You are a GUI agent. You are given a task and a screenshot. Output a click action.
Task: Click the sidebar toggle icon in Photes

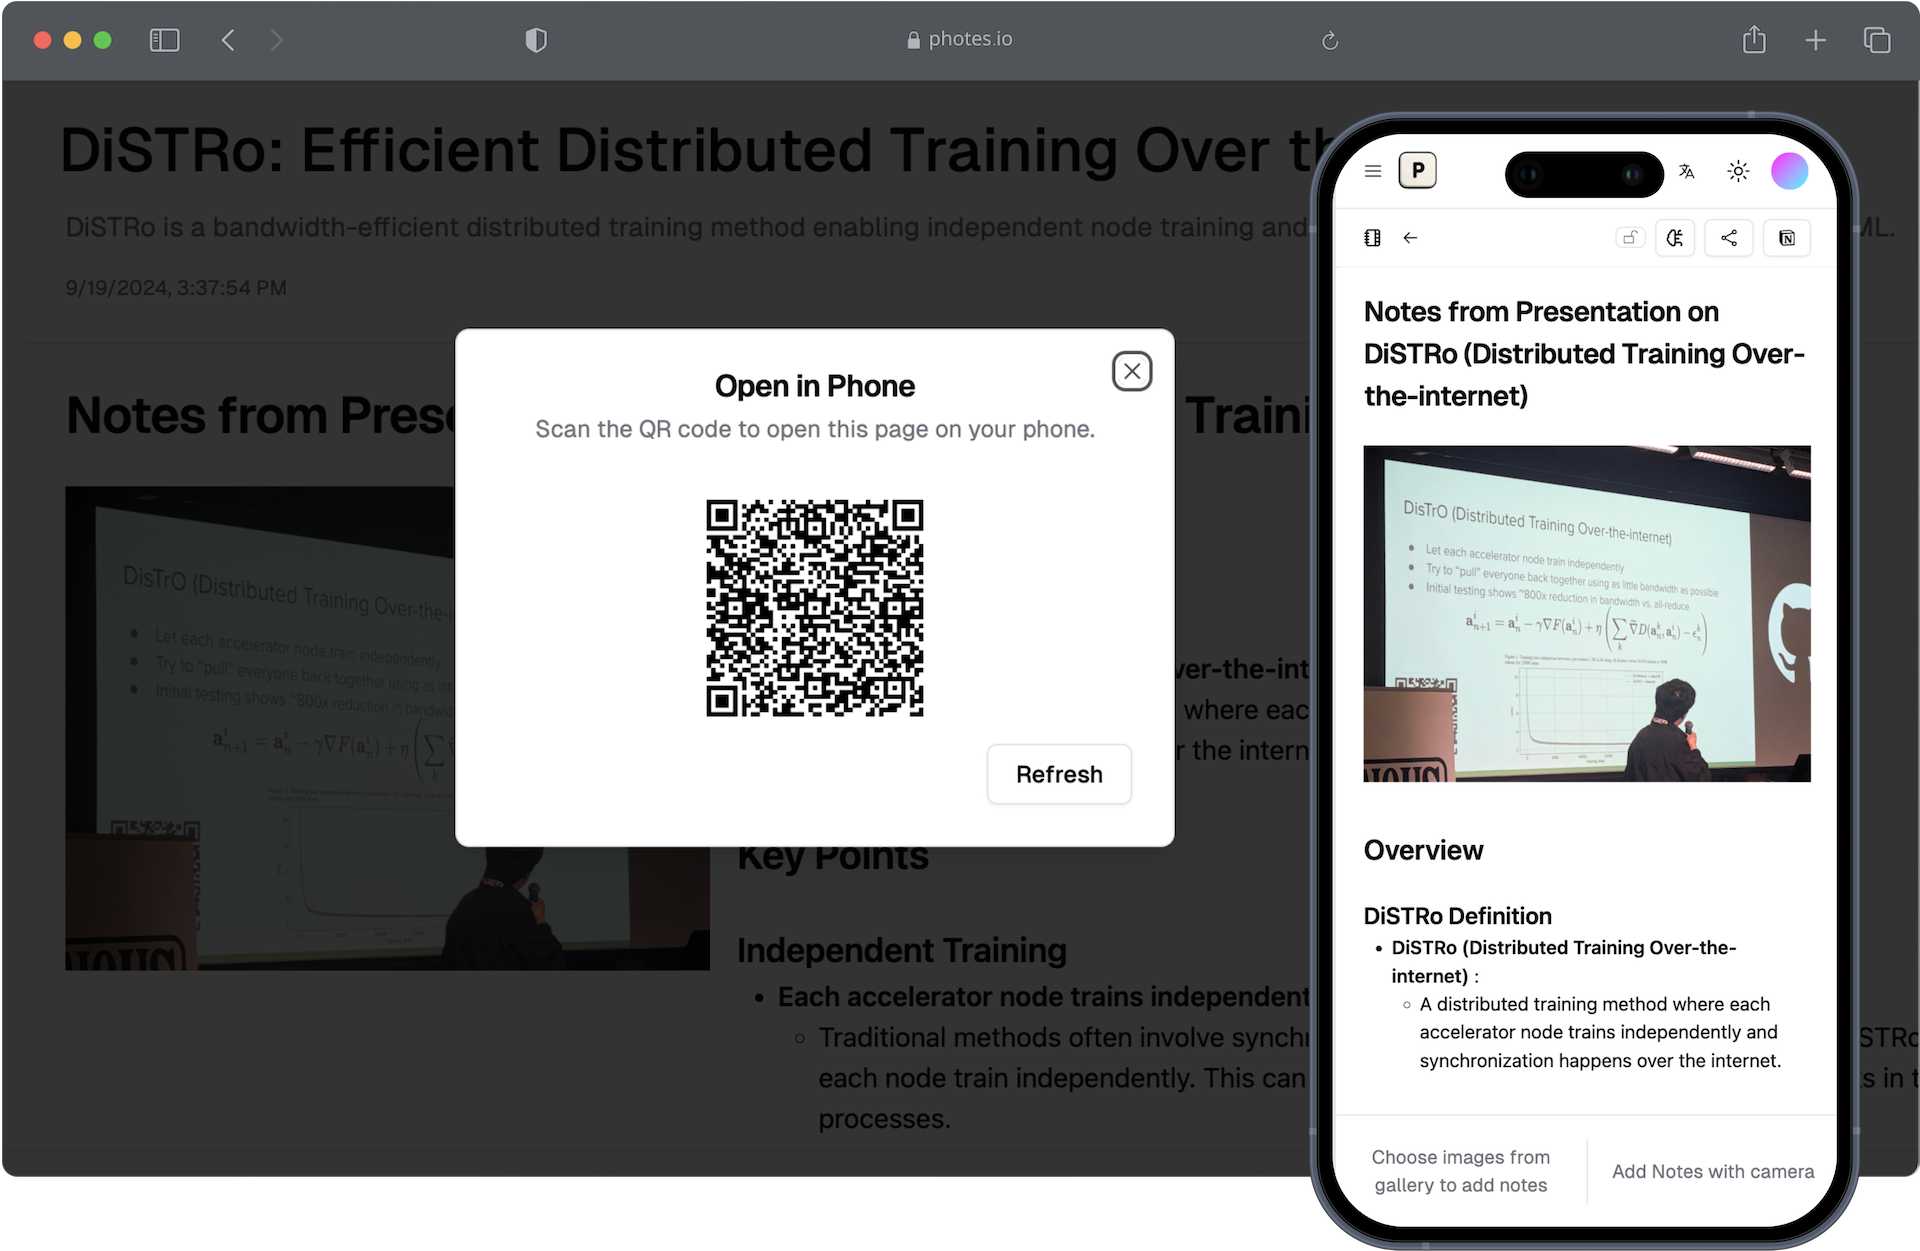(1371, 235)
